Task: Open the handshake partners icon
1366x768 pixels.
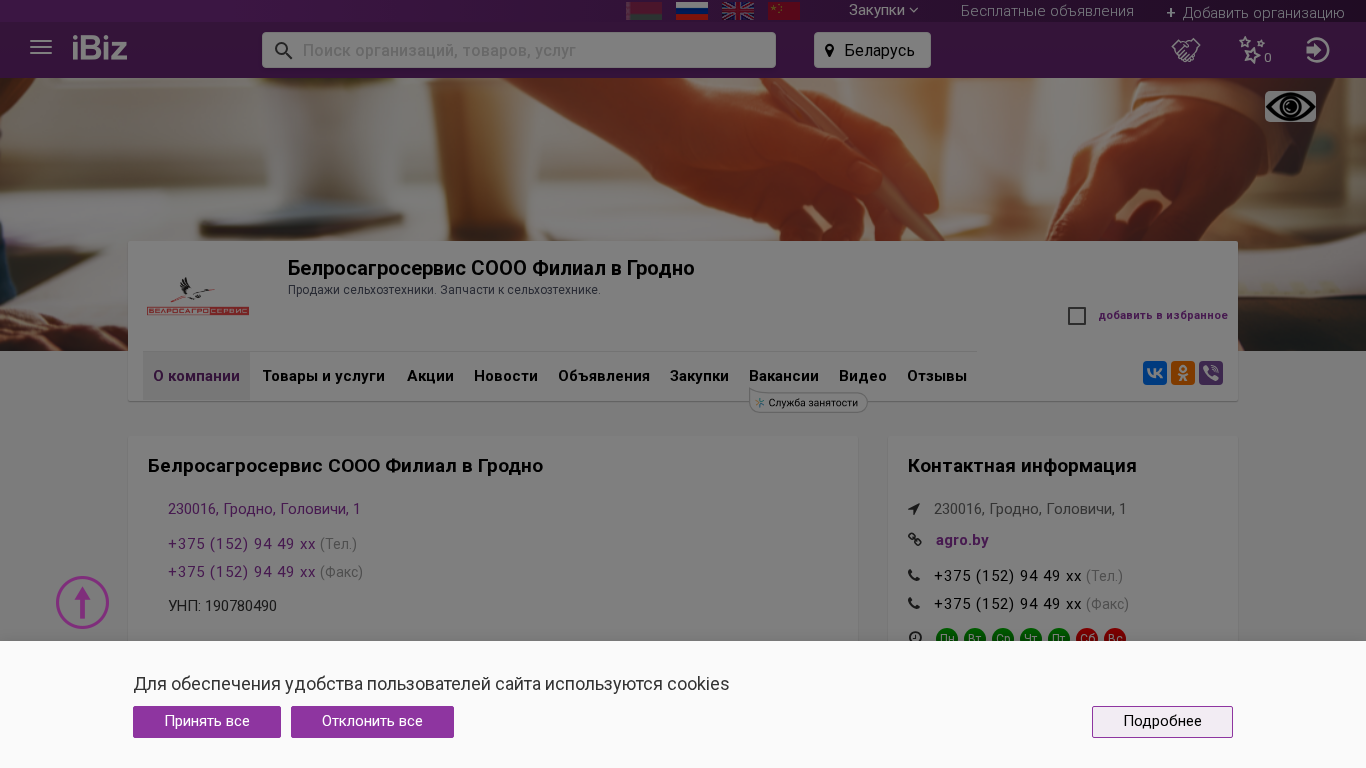Action: [x=1186, y=50]
